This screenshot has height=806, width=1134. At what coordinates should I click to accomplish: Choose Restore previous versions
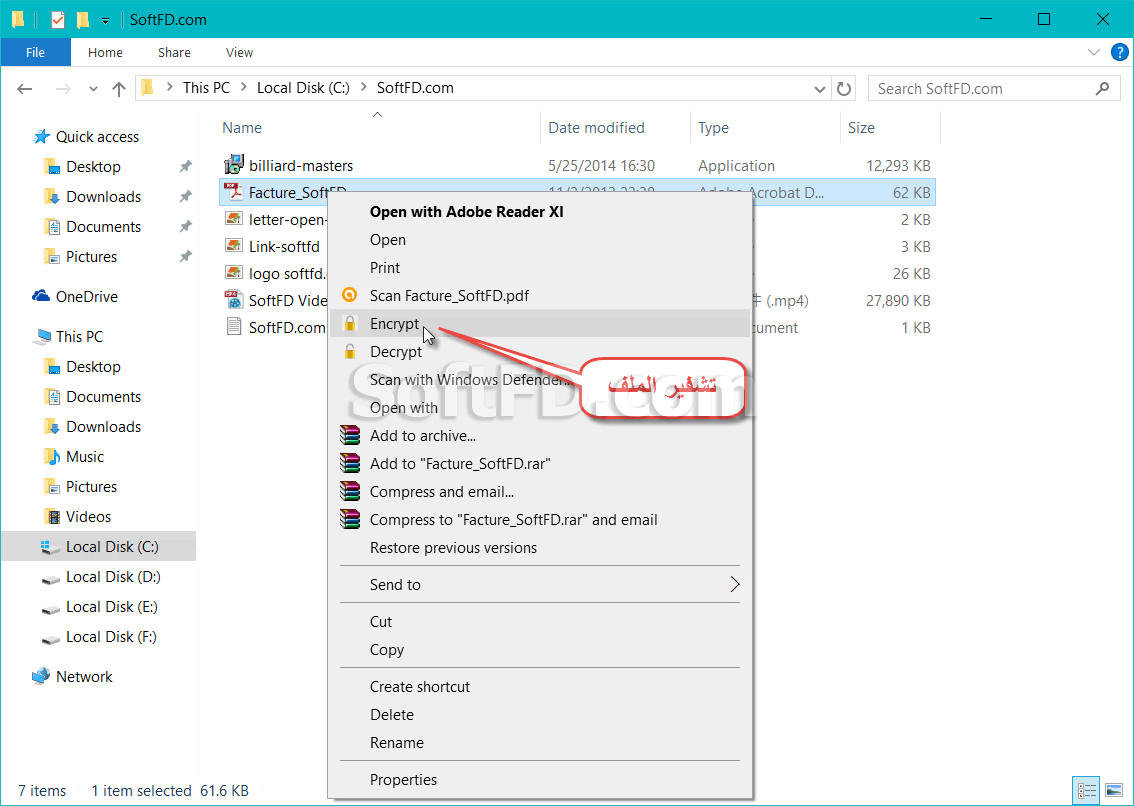pyautogui.click(x=540, y=548)
